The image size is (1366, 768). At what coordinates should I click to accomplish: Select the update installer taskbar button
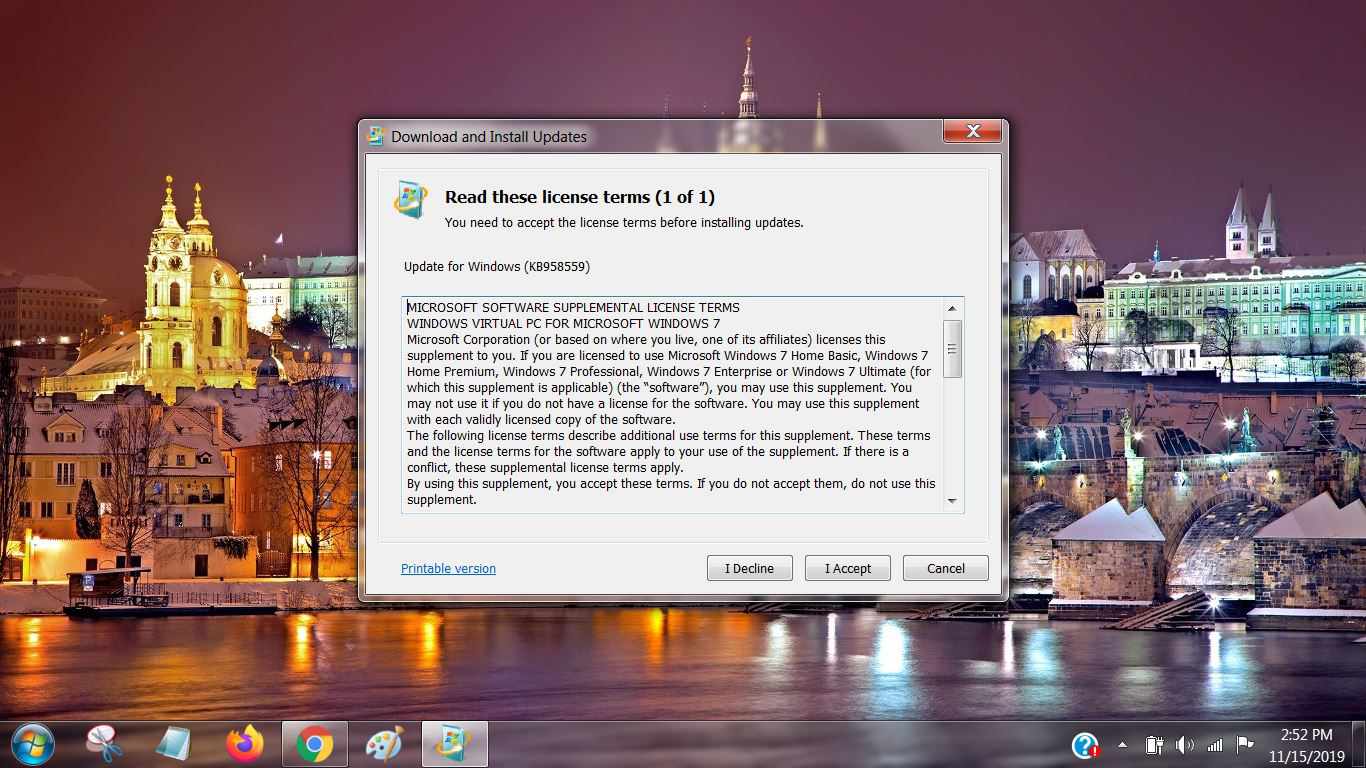click(x=454, y=744)
